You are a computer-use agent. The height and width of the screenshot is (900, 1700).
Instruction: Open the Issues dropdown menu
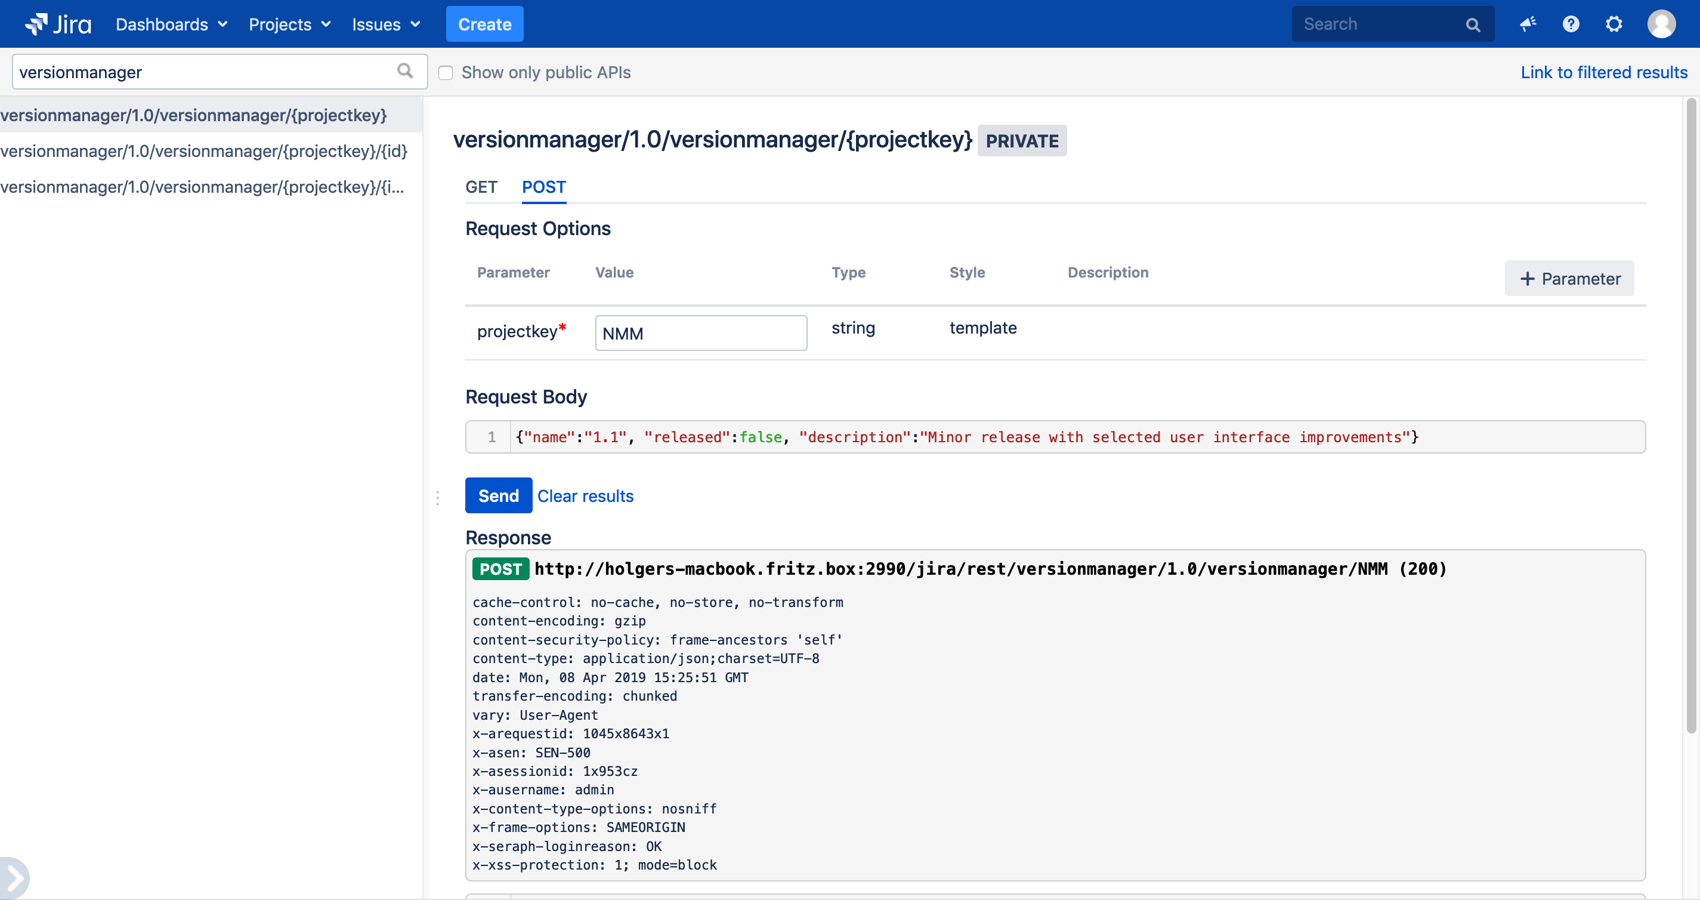coord(386,24)
